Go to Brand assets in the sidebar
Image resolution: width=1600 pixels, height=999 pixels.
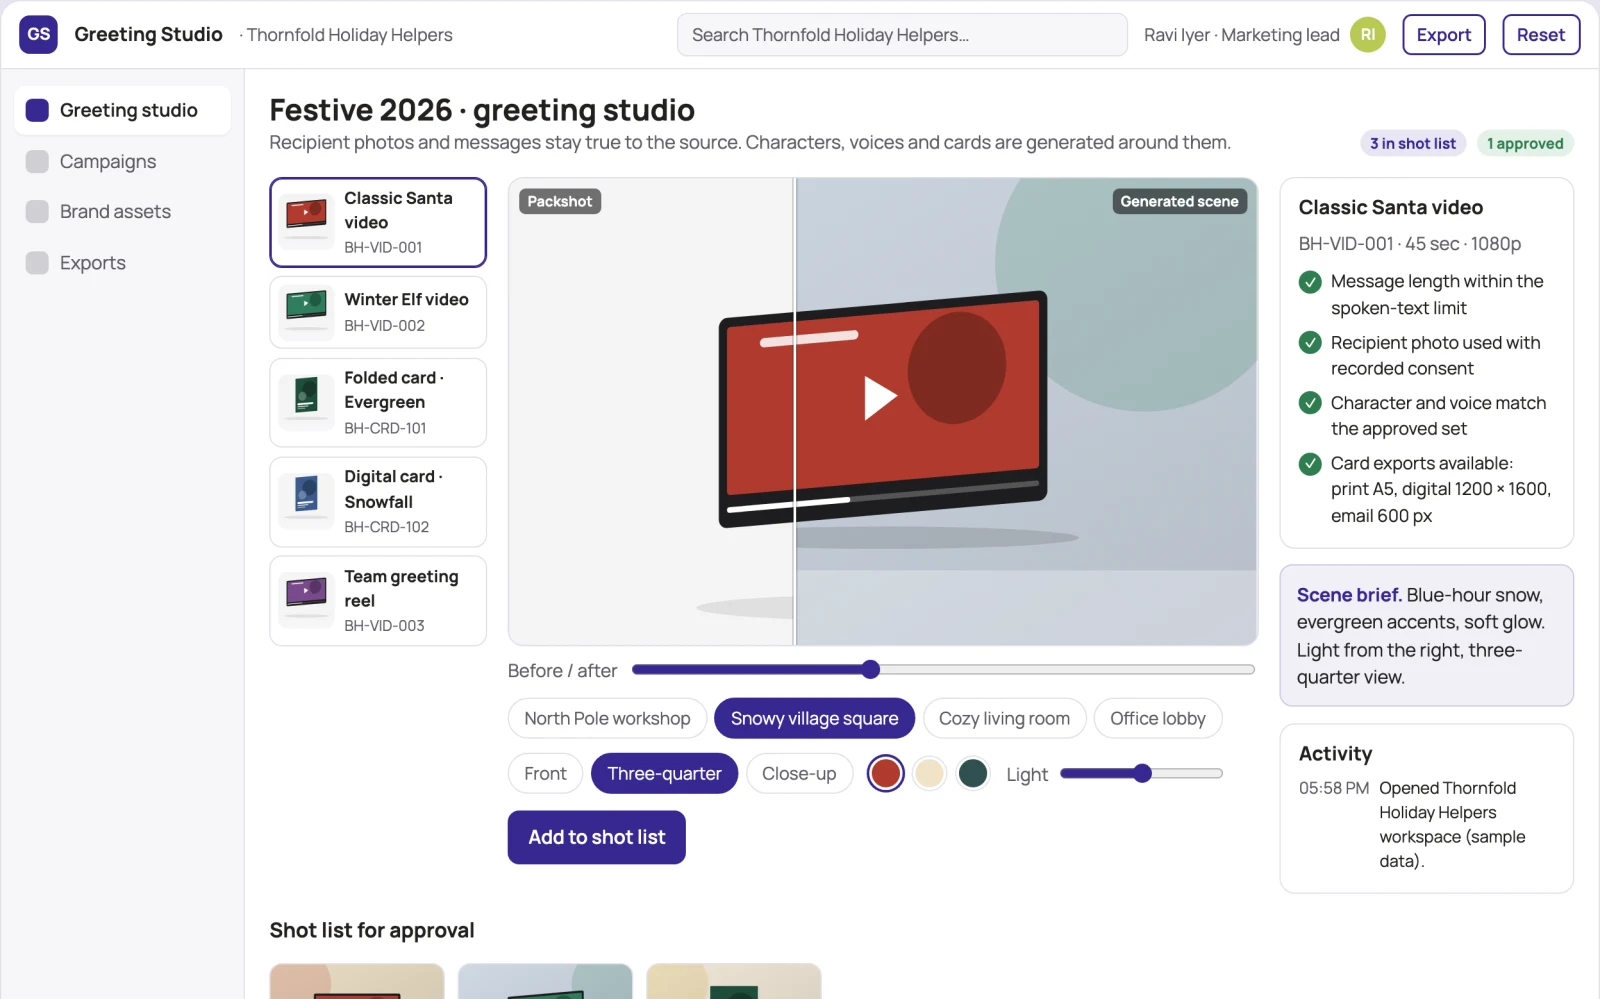tap(122, 212)
